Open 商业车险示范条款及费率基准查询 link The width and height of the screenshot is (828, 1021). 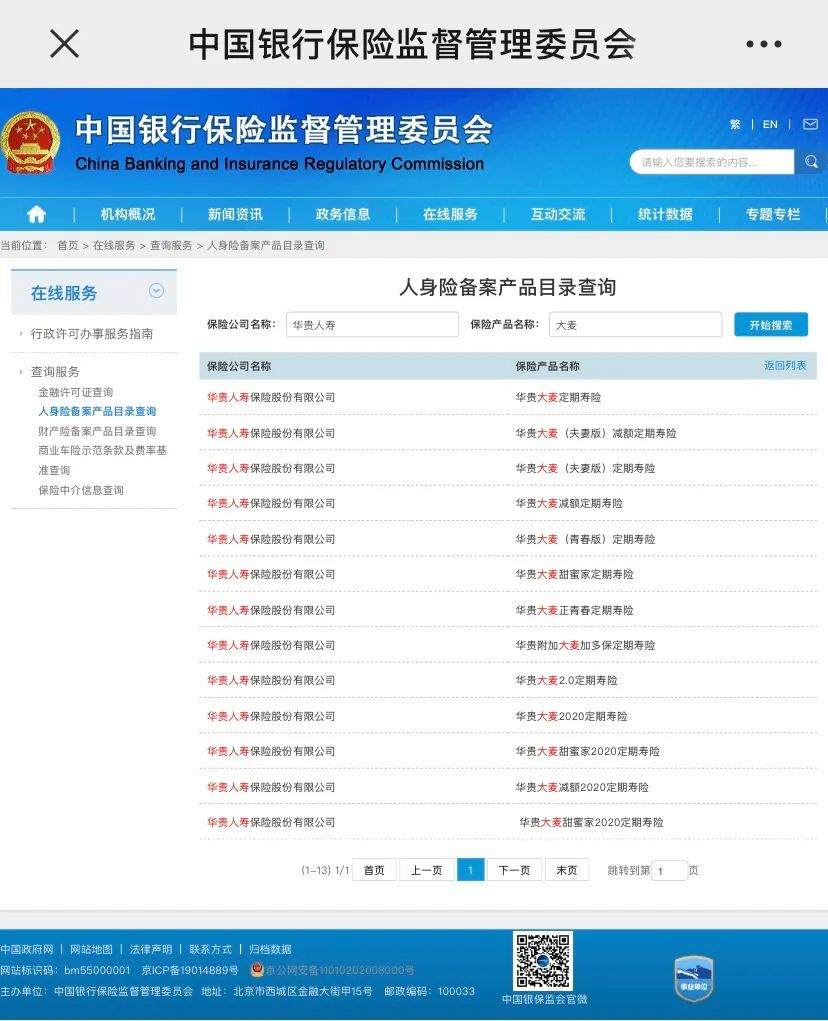[x=102, y=460]
